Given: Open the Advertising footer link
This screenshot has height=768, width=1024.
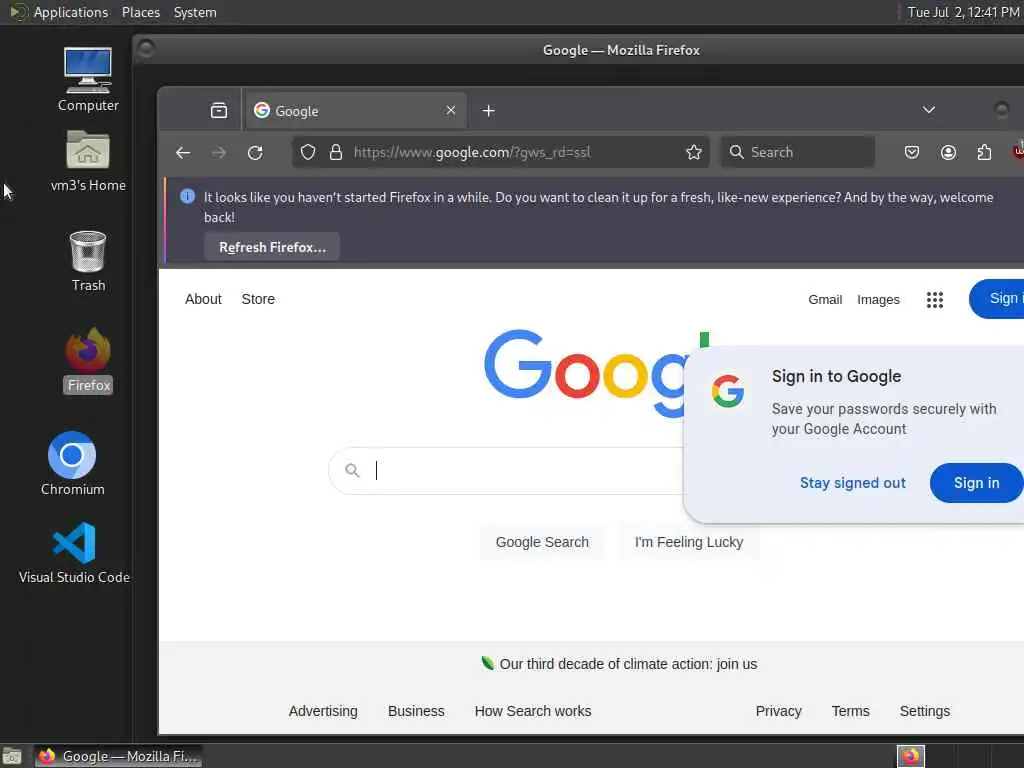Looking at the screenshot, I should [x=323, y=711].
